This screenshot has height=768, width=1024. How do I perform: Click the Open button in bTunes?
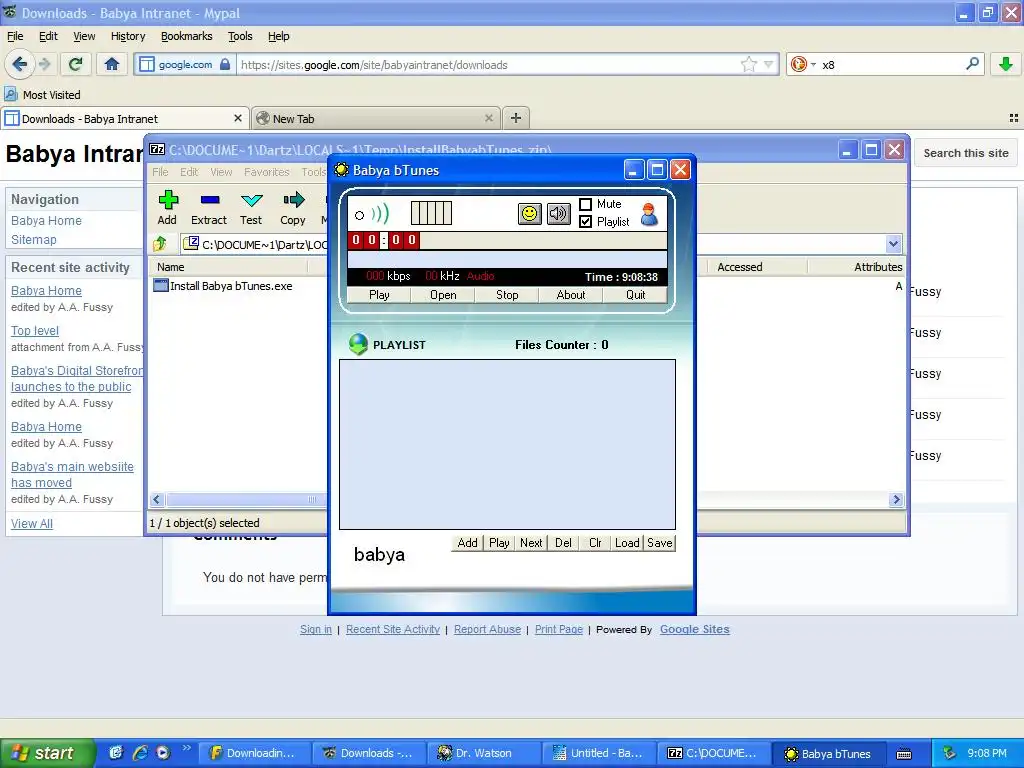click(443, 295)
